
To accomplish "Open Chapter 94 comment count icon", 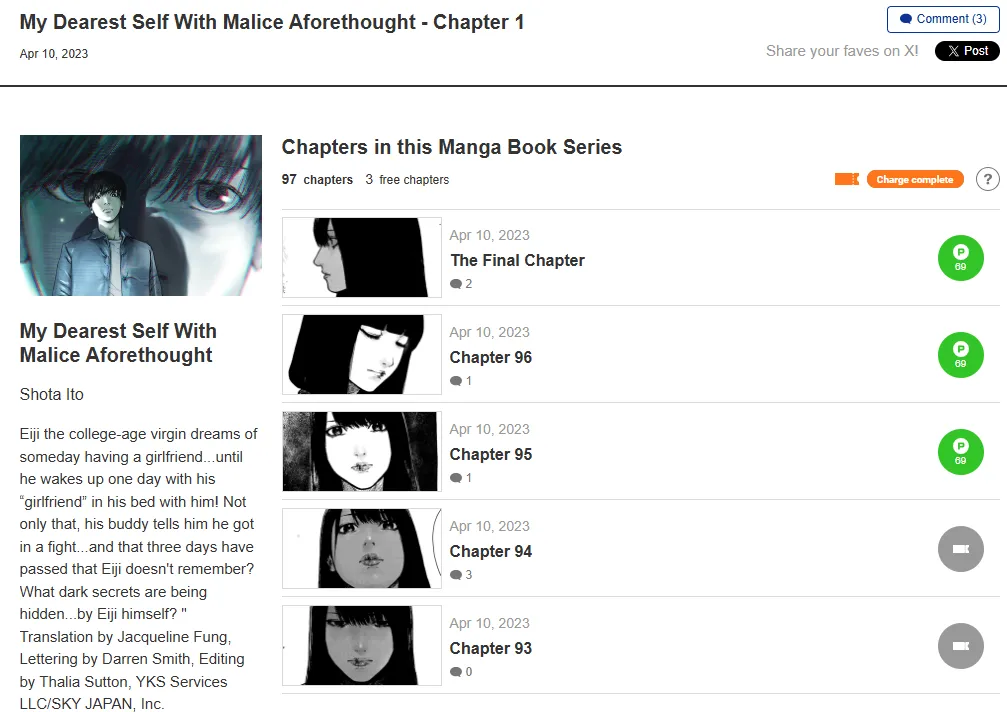I will 456,575.
